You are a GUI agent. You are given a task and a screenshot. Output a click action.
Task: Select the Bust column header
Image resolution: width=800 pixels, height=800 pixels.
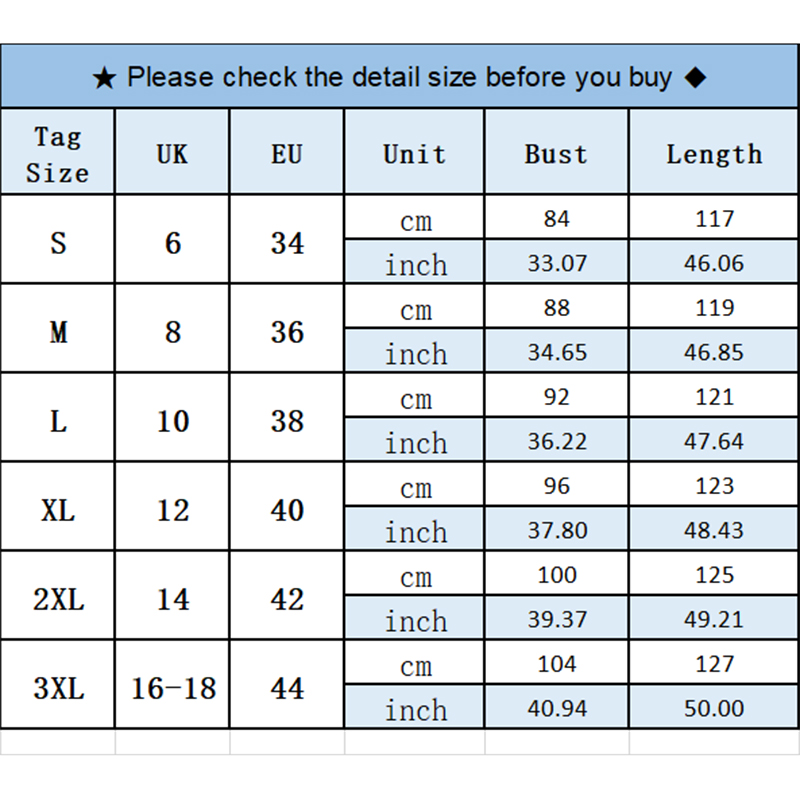pyautogui.click(x=556, y=154)
